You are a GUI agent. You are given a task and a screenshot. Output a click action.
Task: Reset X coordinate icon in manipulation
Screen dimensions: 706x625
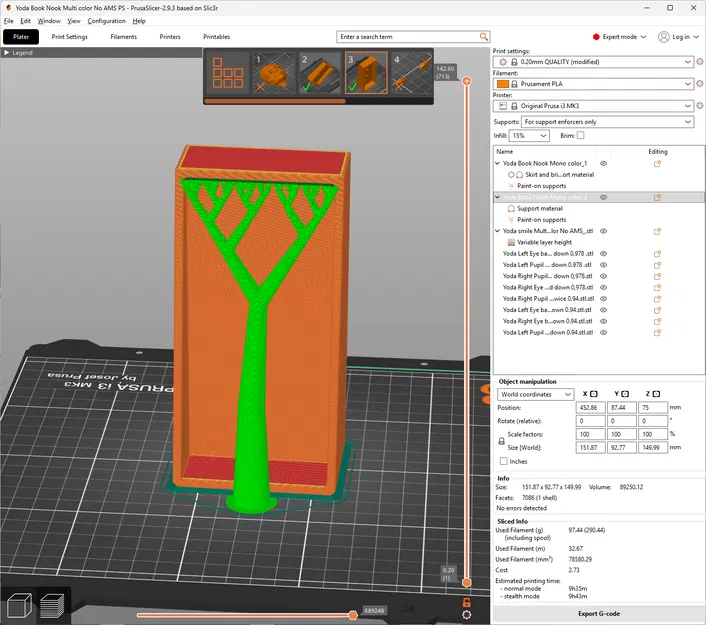click(594, 394)
